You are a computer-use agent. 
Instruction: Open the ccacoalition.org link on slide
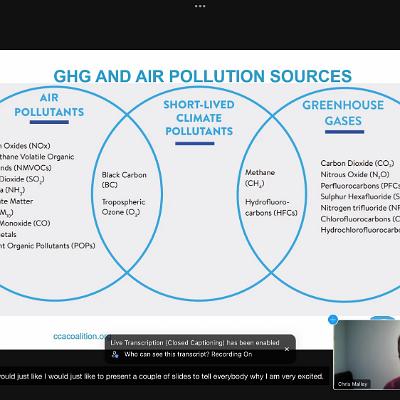[x=81, y=336]
